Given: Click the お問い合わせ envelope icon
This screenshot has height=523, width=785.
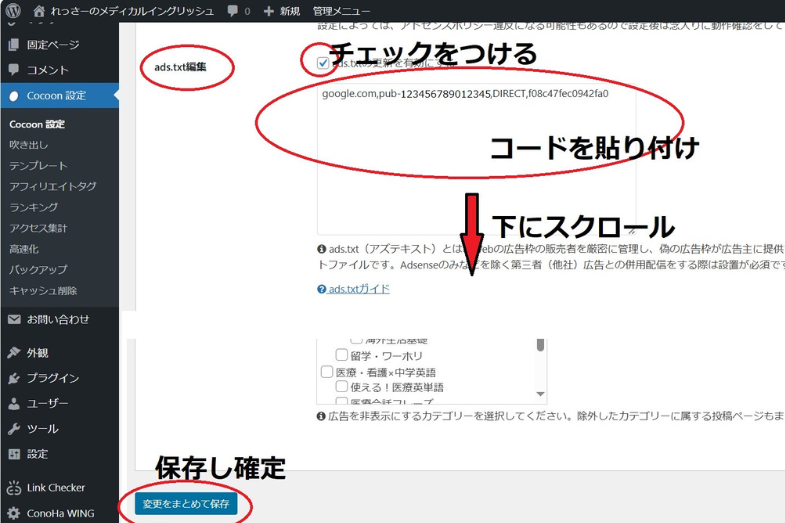Looking at the screenshot, I should coord(14,319).
